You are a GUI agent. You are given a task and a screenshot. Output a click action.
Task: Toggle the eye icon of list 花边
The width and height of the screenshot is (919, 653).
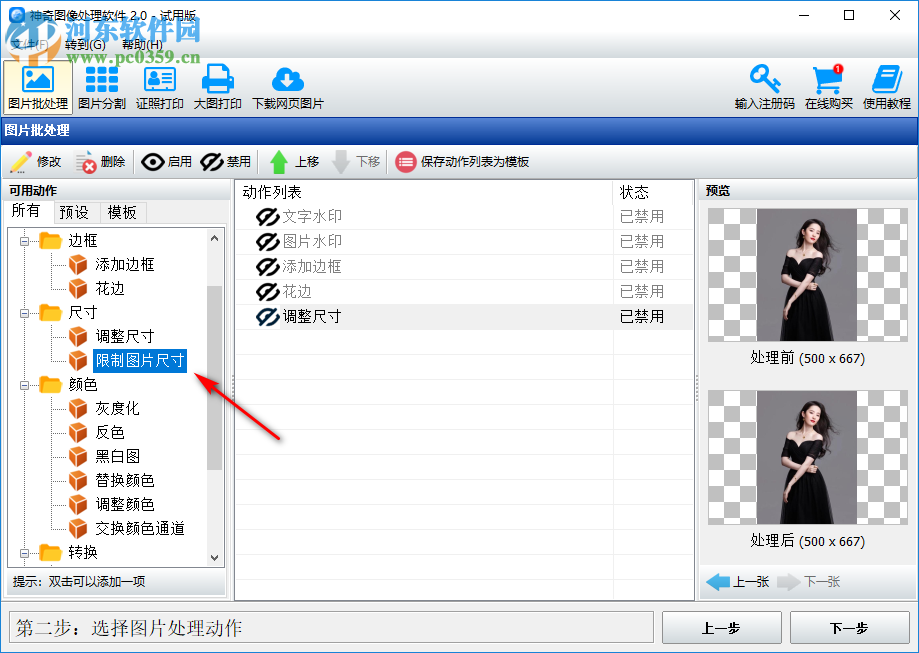pyautogui.click(x=267, y=292)
